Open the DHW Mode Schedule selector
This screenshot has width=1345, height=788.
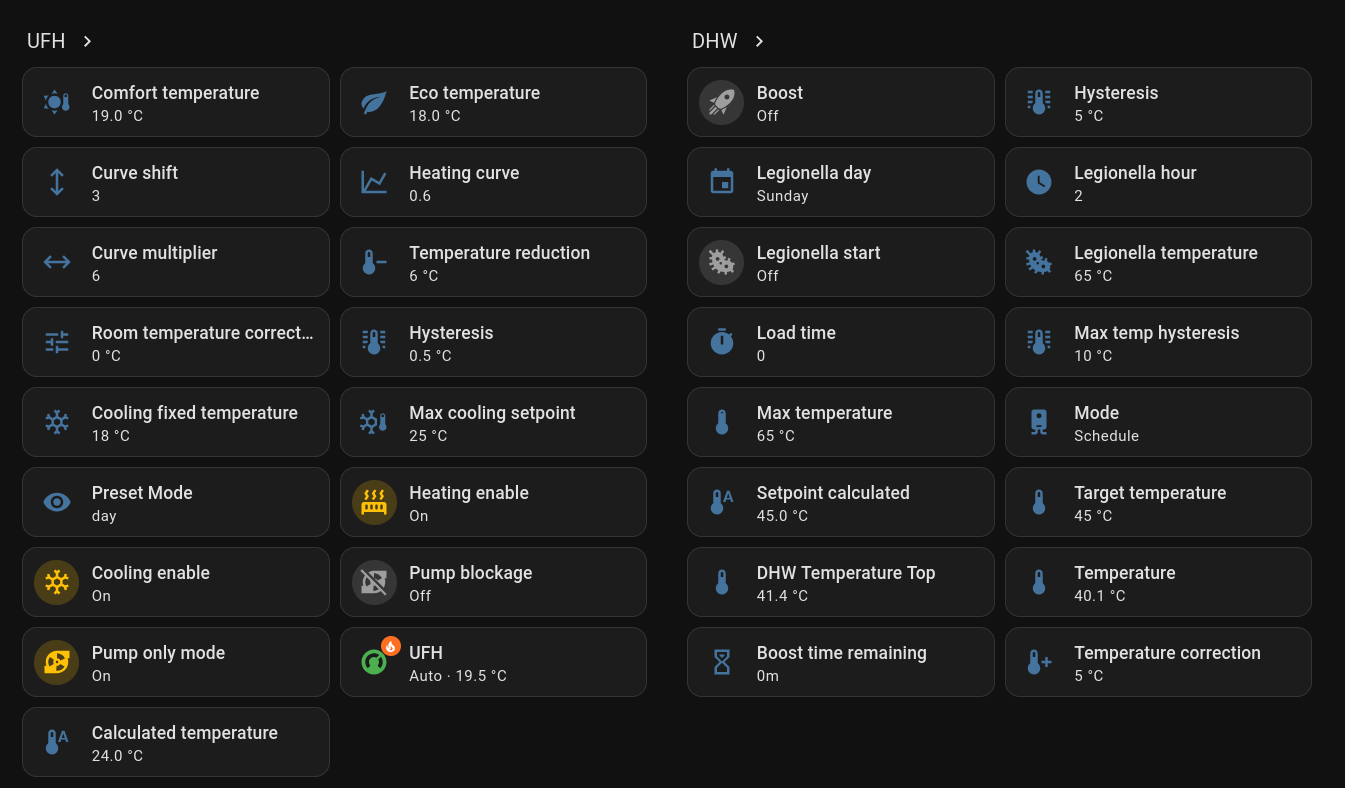pos(1158,422)
